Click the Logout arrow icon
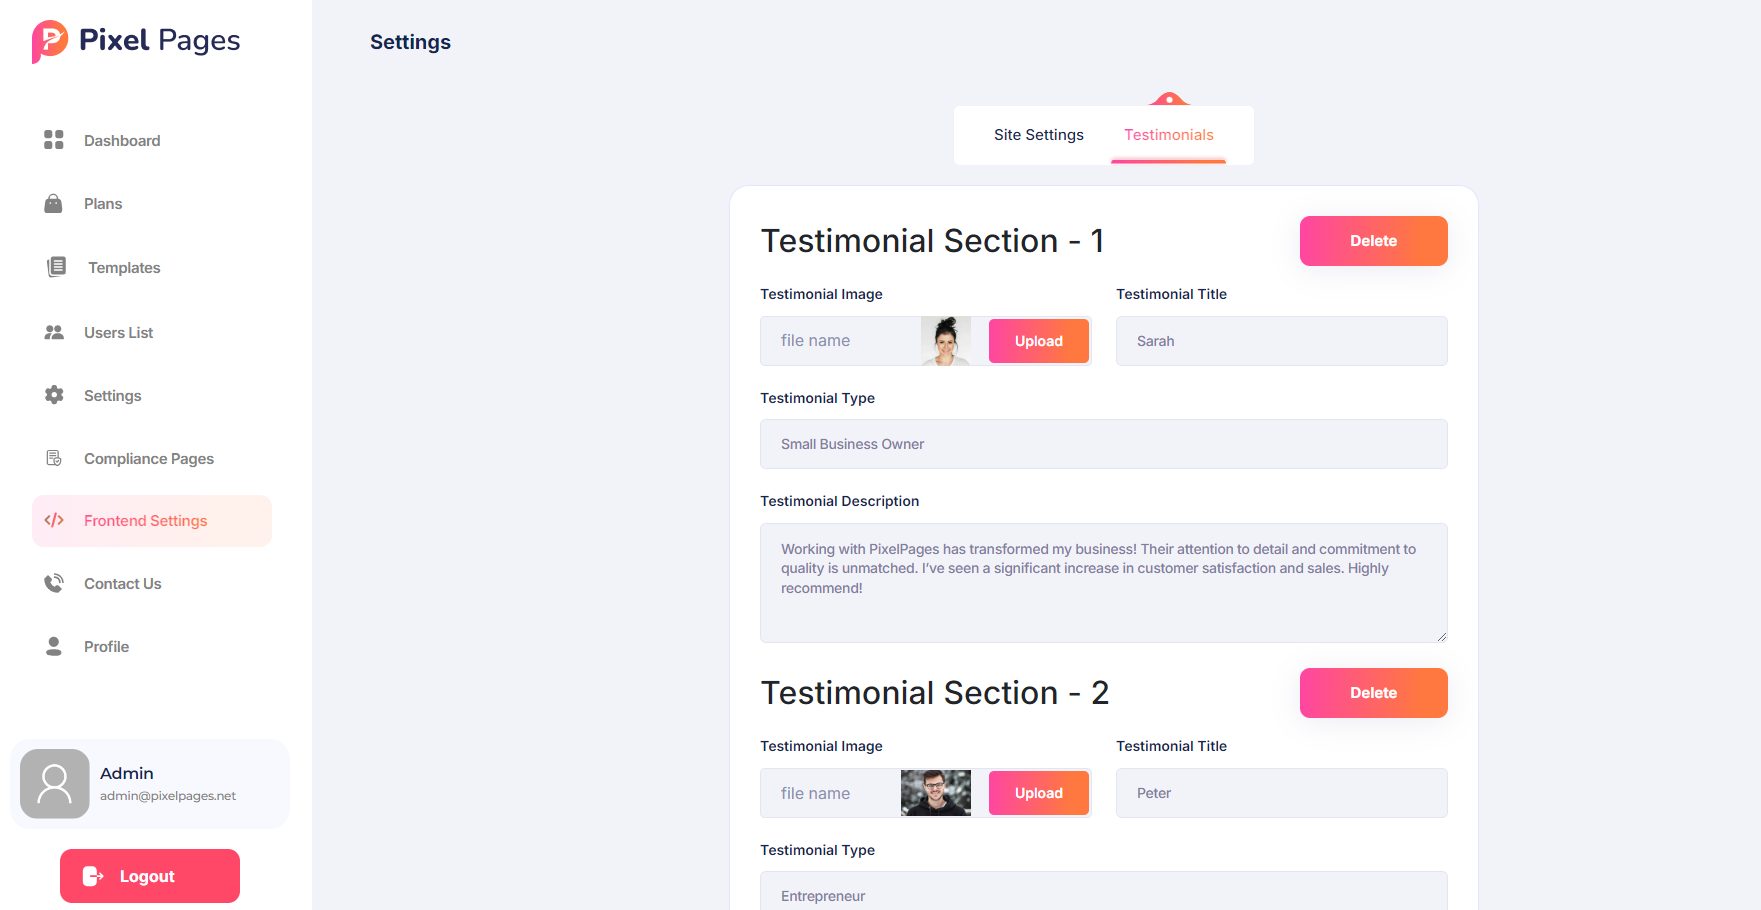1761x910 pixels. point(93,876)
